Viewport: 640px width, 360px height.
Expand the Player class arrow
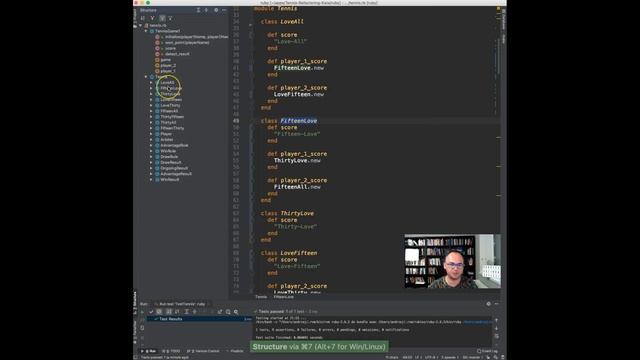151,134
